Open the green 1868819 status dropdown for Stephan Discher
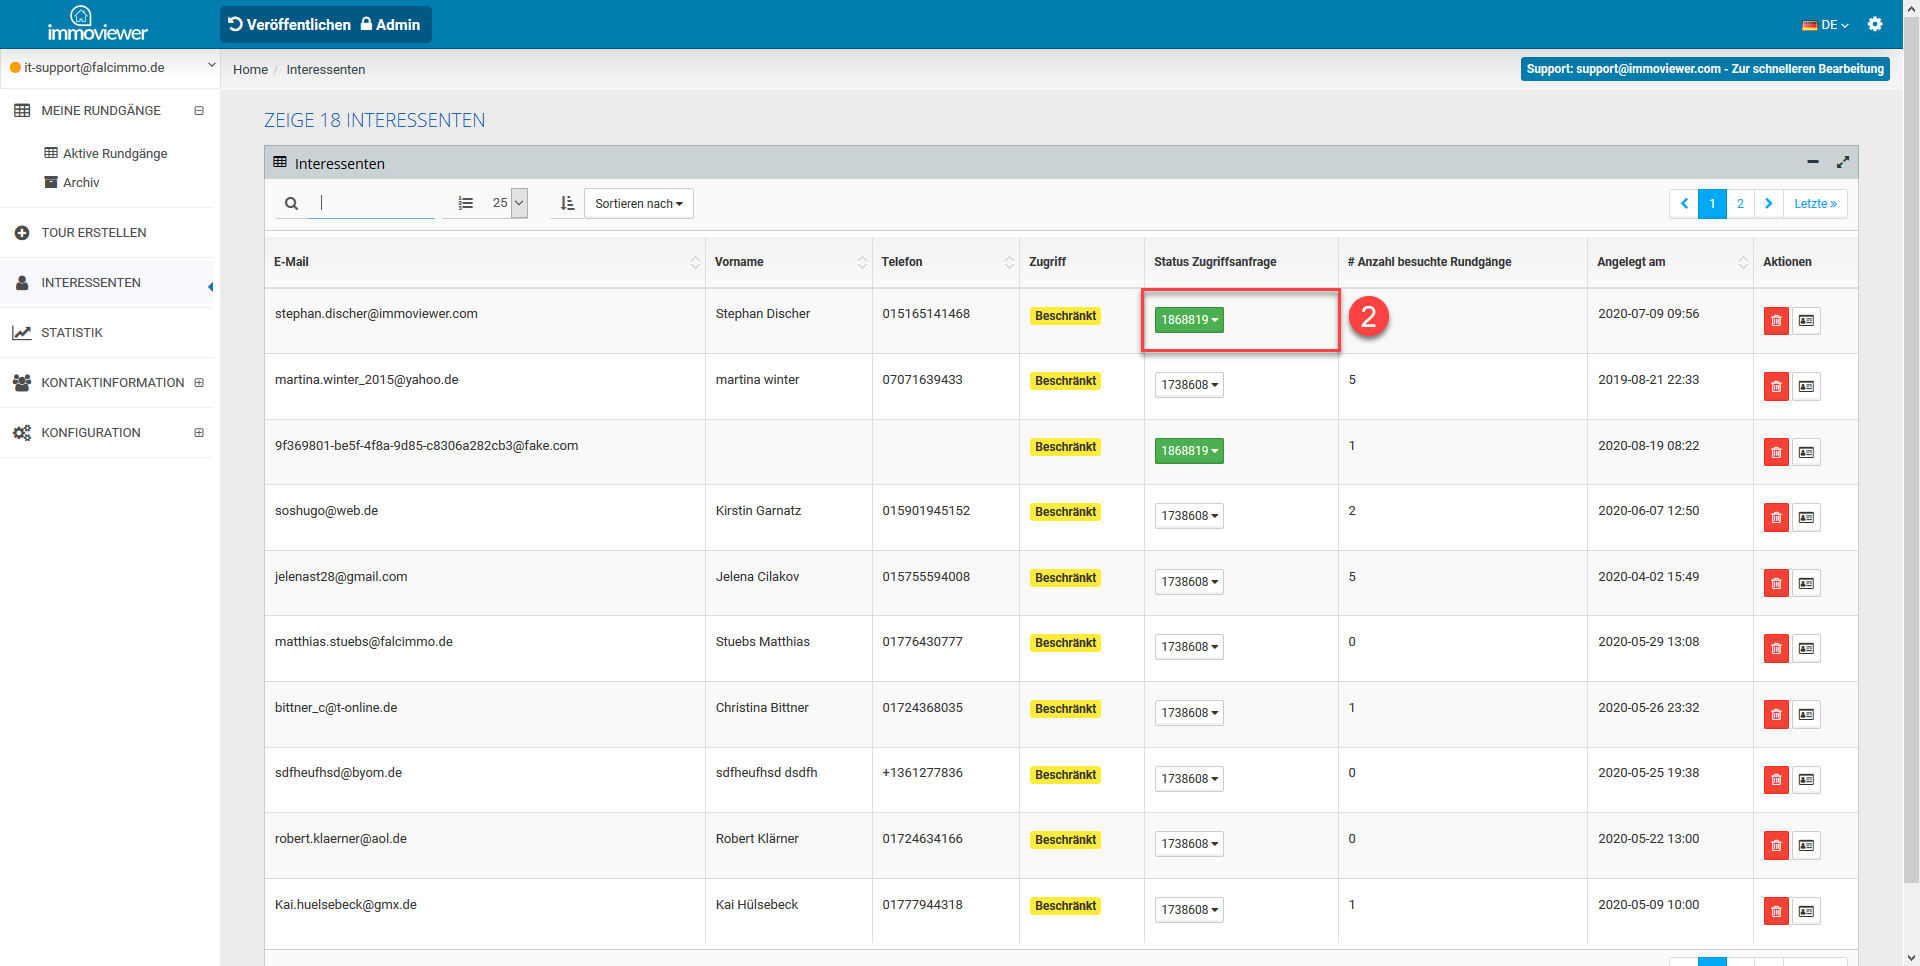Screen dimensions: 1920x966 point(1189,320)
